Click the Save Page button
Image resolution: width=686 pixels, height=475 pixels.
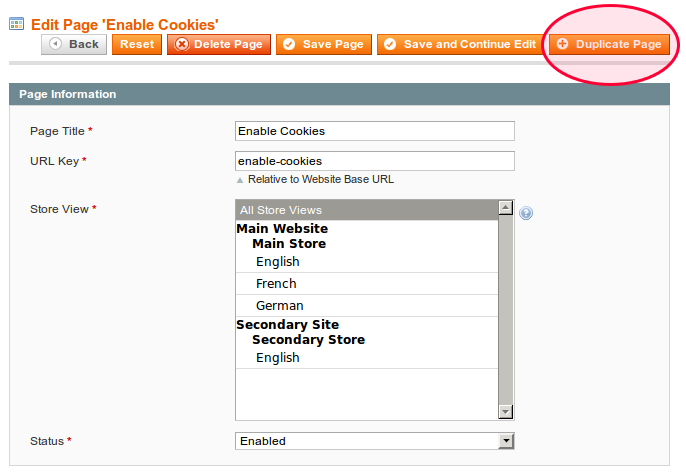pos(324,44)
